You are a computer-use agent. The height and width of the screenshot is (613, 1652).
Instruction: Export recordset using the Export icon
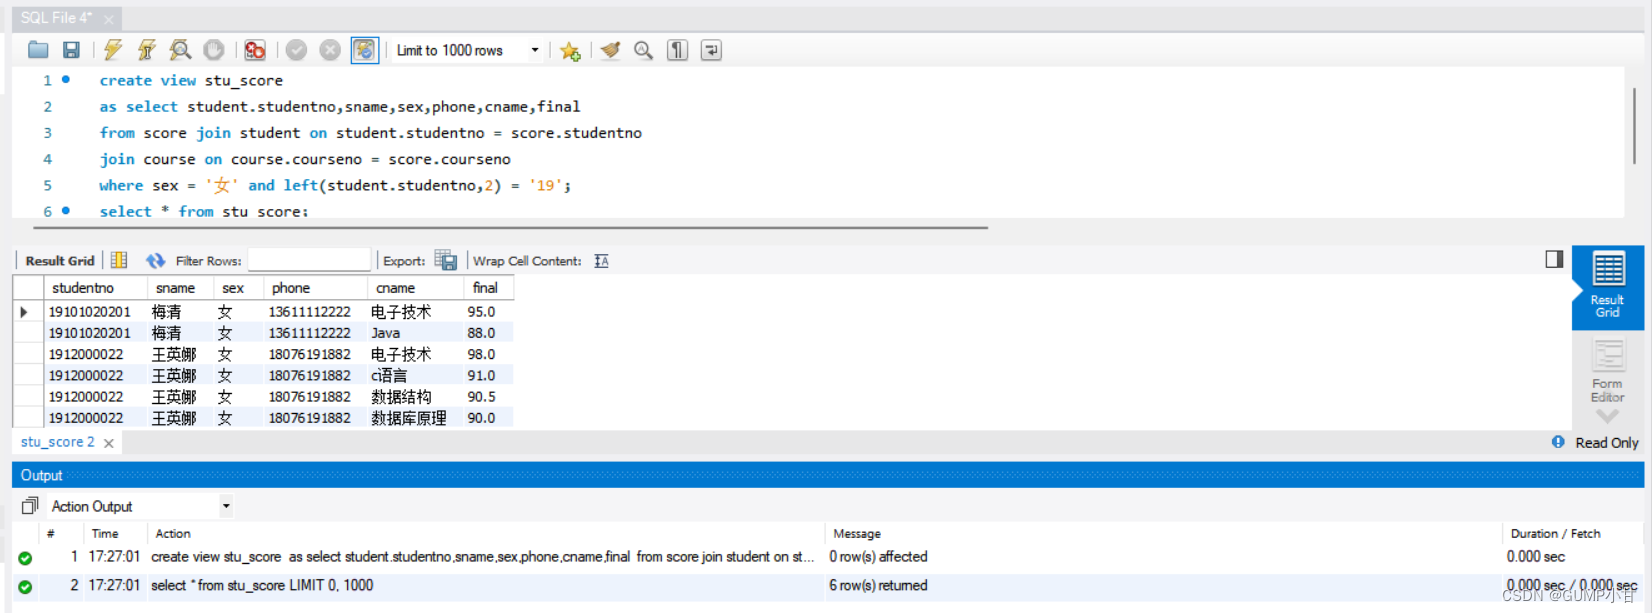click(x=446, y=260)
